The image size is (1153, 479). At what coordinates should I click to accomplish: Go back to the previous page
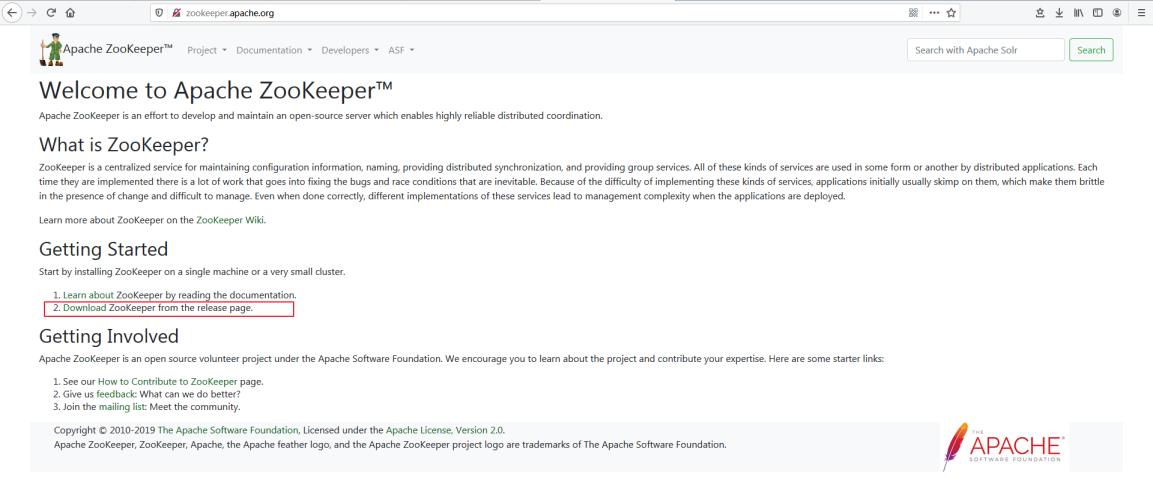(x=12, y=13)
